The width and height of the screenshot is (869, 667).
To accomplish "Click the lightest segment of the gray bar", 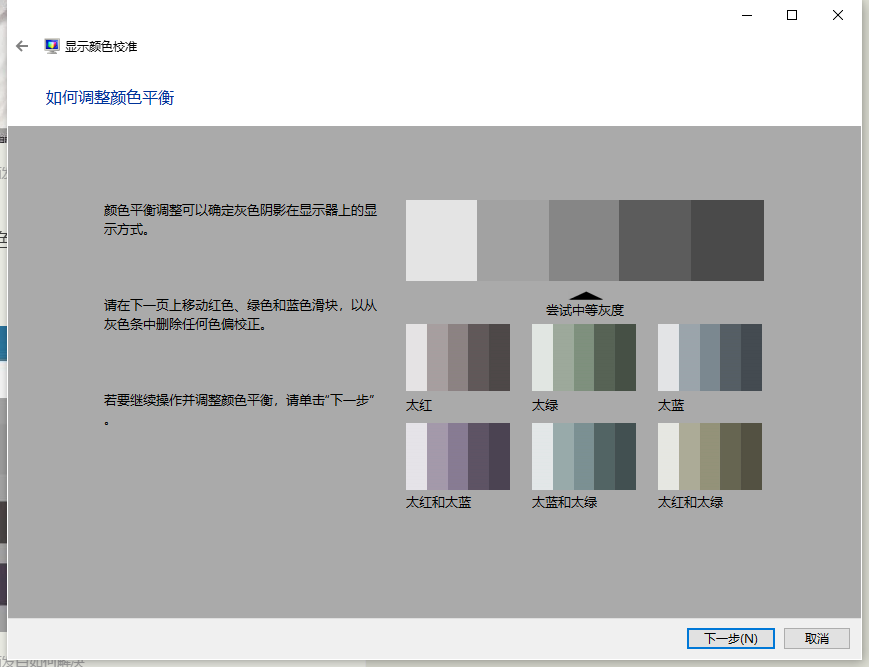I will click(440, 240).
